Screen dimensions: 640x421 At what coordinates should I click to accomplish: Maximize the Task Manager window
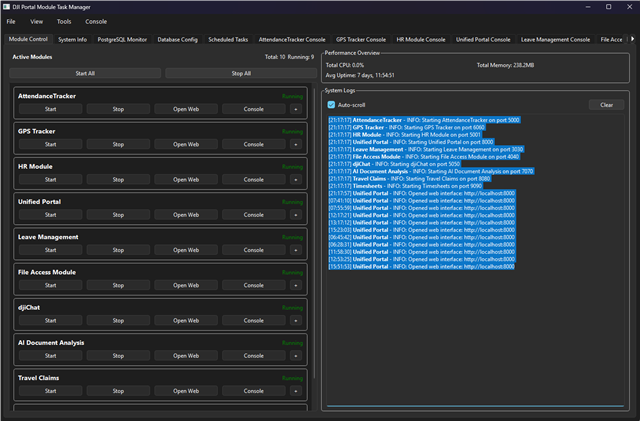coord(608,7)
